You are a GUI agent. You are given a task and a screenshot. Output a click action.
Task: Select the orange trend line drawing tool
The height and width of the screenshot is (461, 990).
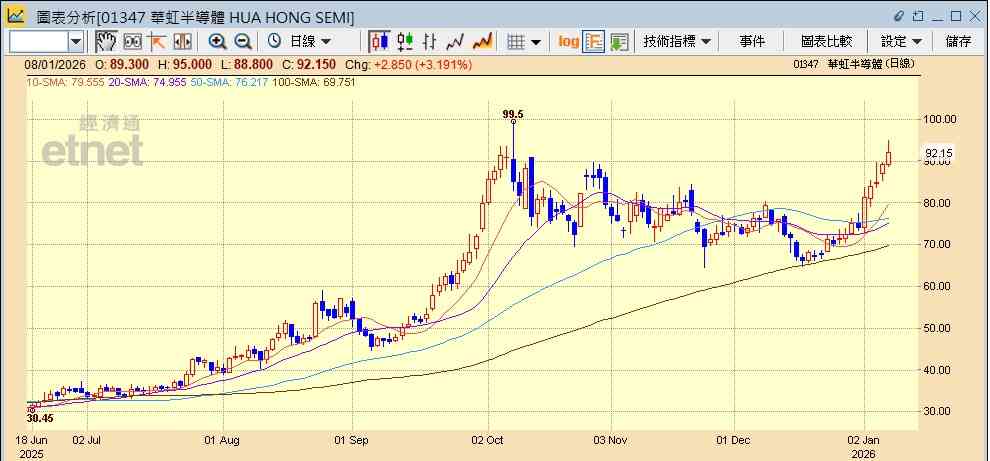[x=157, y=42]
